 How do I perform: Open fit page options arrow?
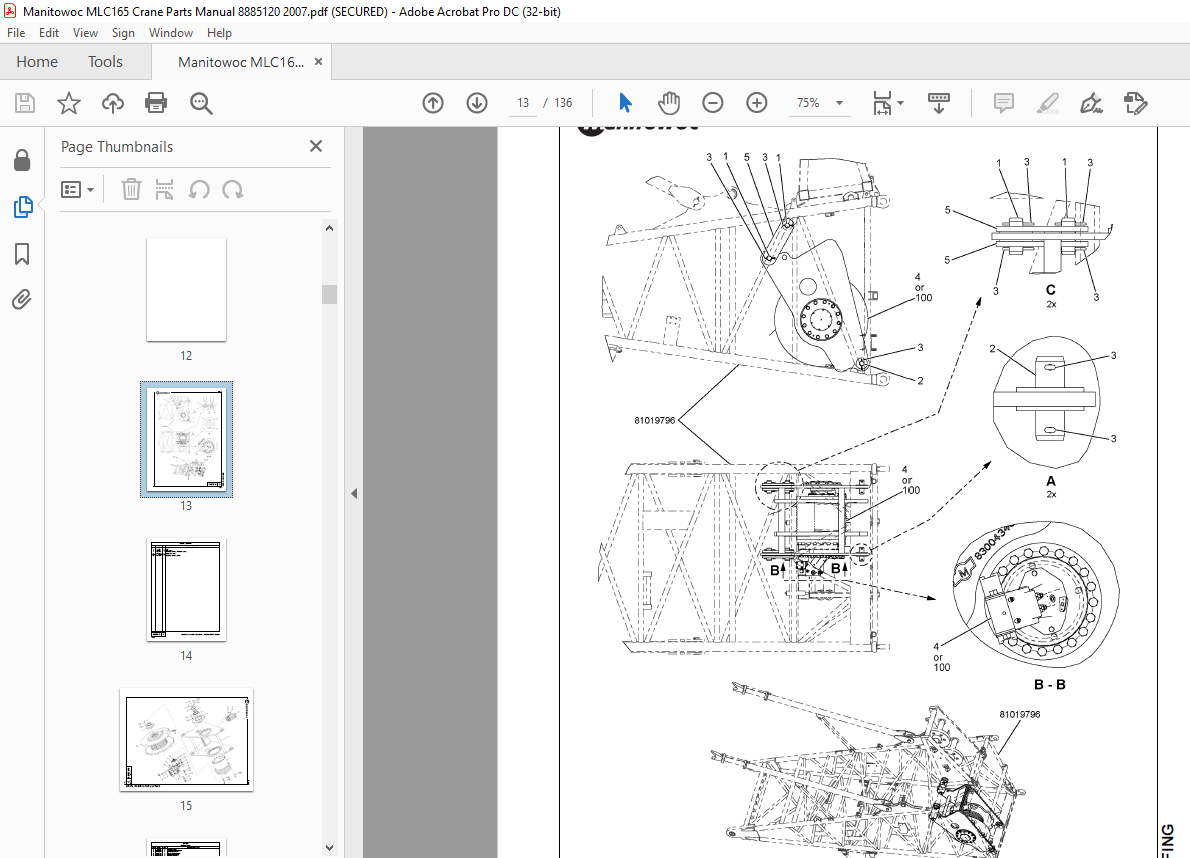901,103
